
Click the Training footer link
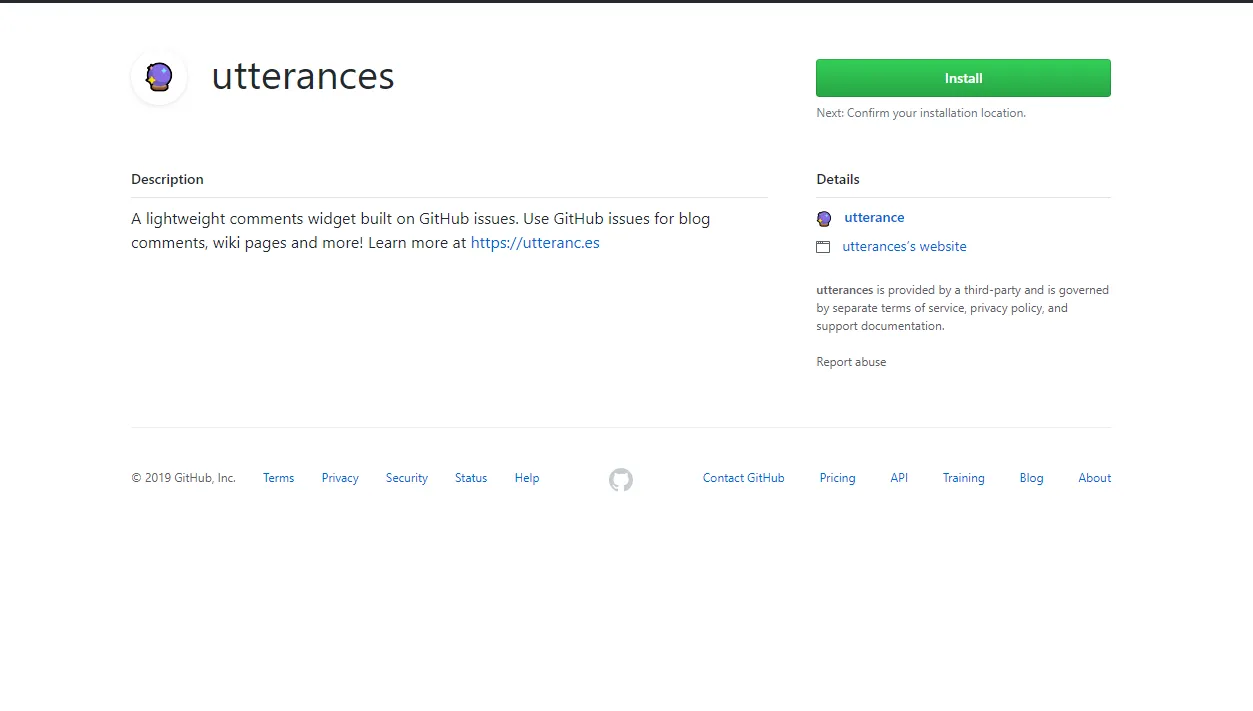(x=963, y=477)
